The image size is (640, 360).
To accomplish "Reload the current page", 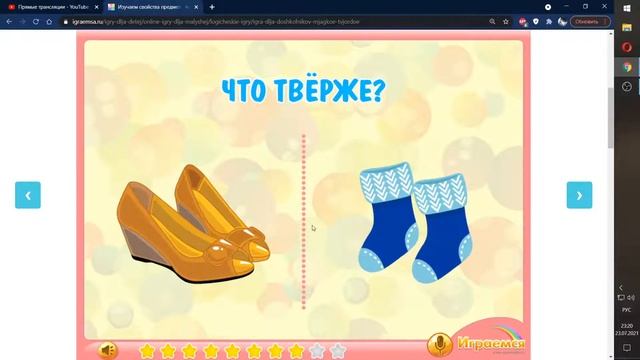I will pyautogui.click(x=36, y=22).
